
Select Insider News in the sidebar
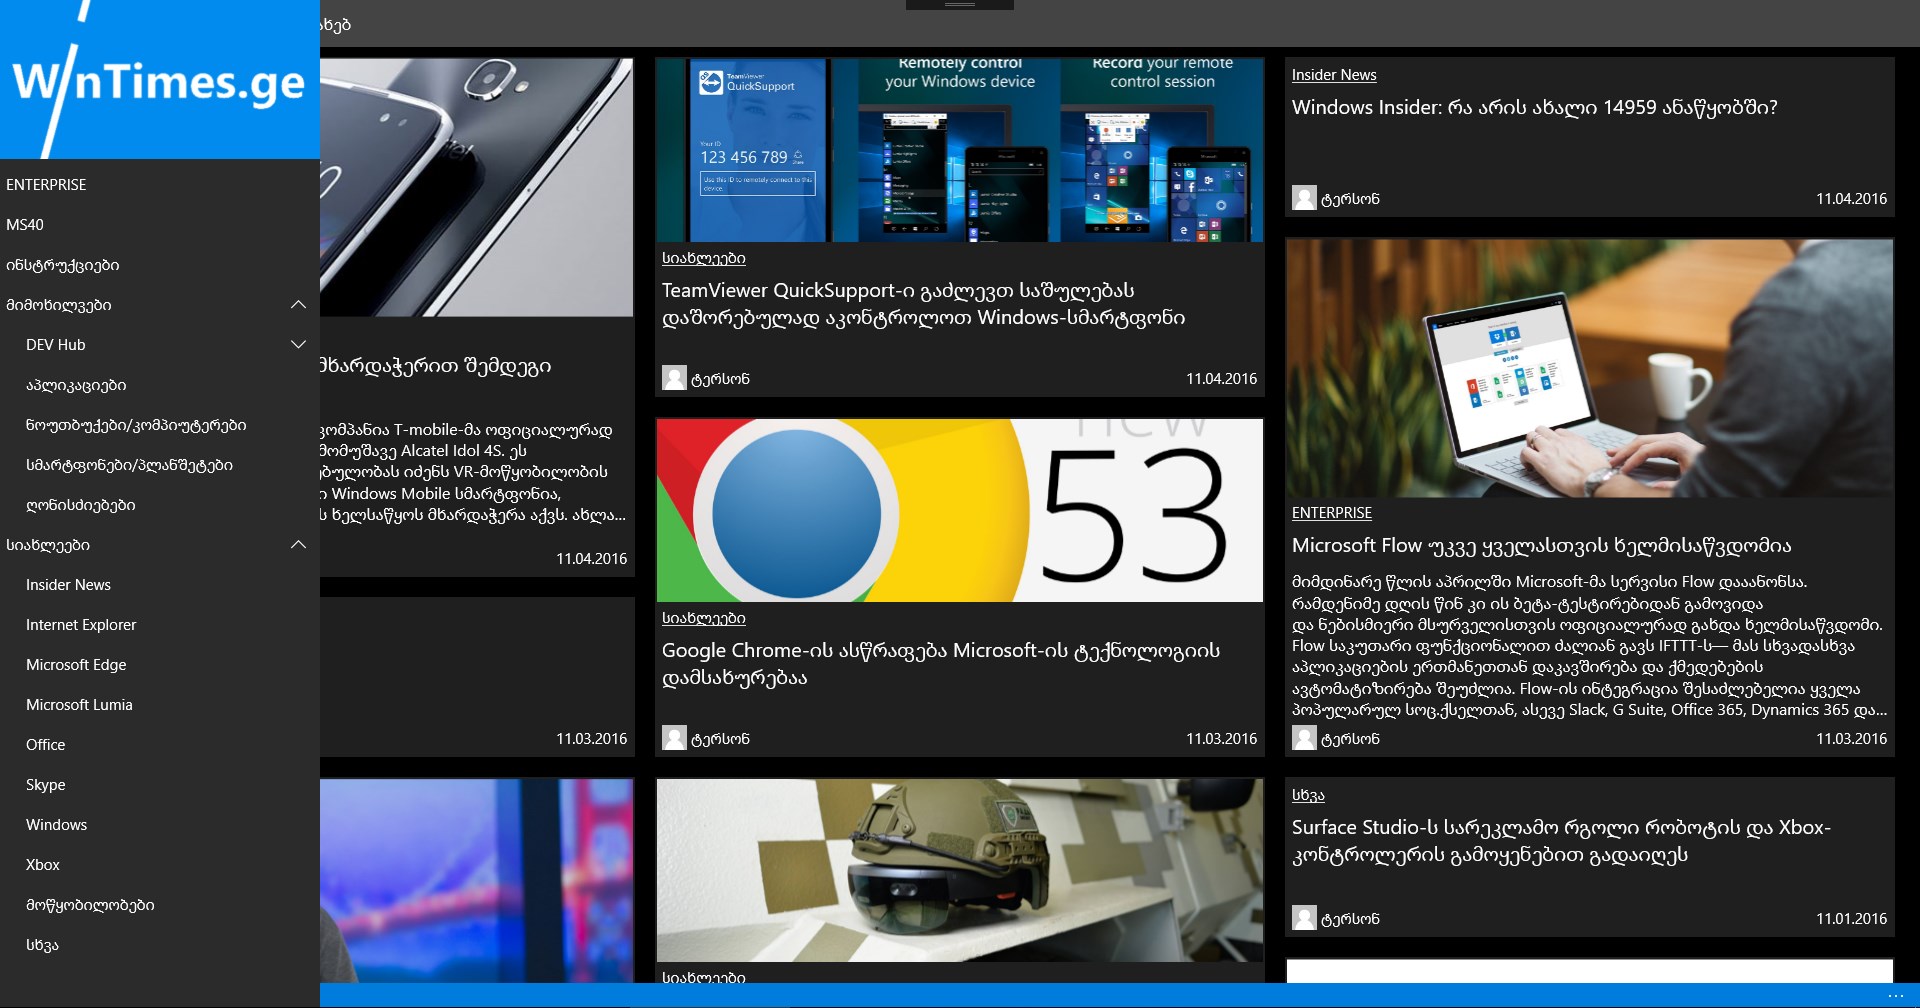[68, 585]
